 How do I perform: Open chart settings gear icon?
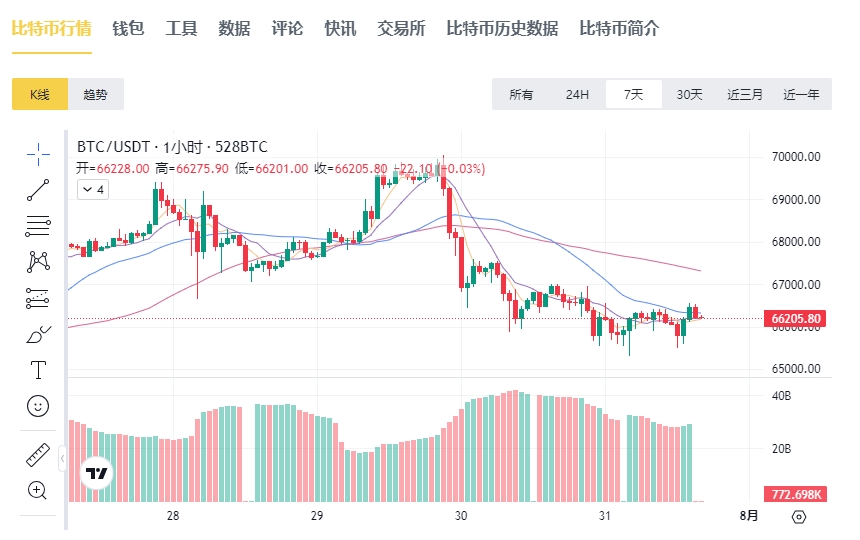(799, 516)
